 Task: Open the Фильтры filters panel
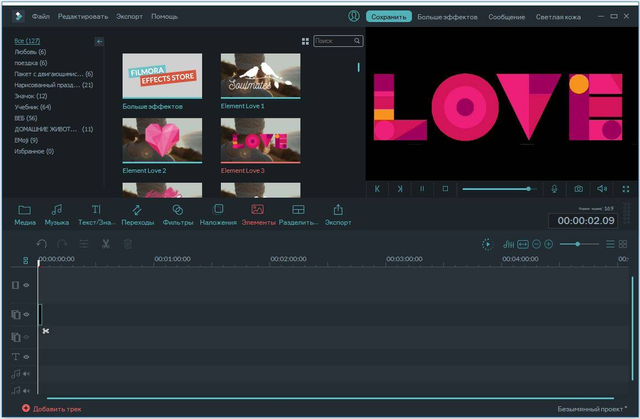click(178, 215)
